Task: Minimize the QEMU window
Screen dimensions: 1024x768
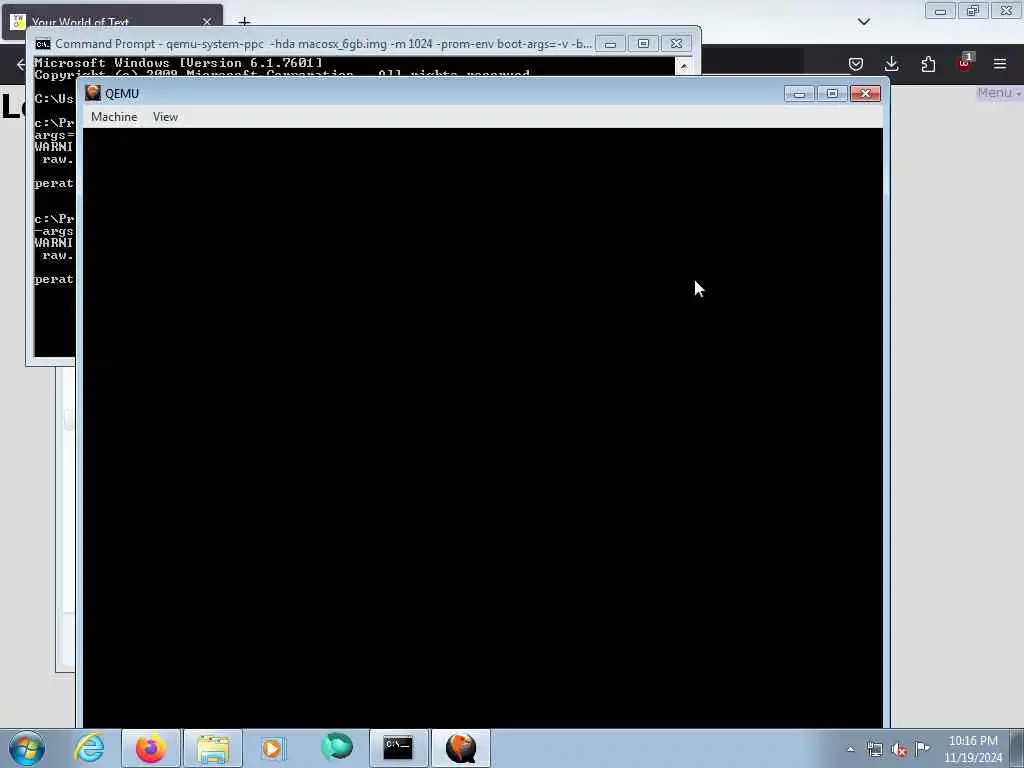Action: click(799, 94)
